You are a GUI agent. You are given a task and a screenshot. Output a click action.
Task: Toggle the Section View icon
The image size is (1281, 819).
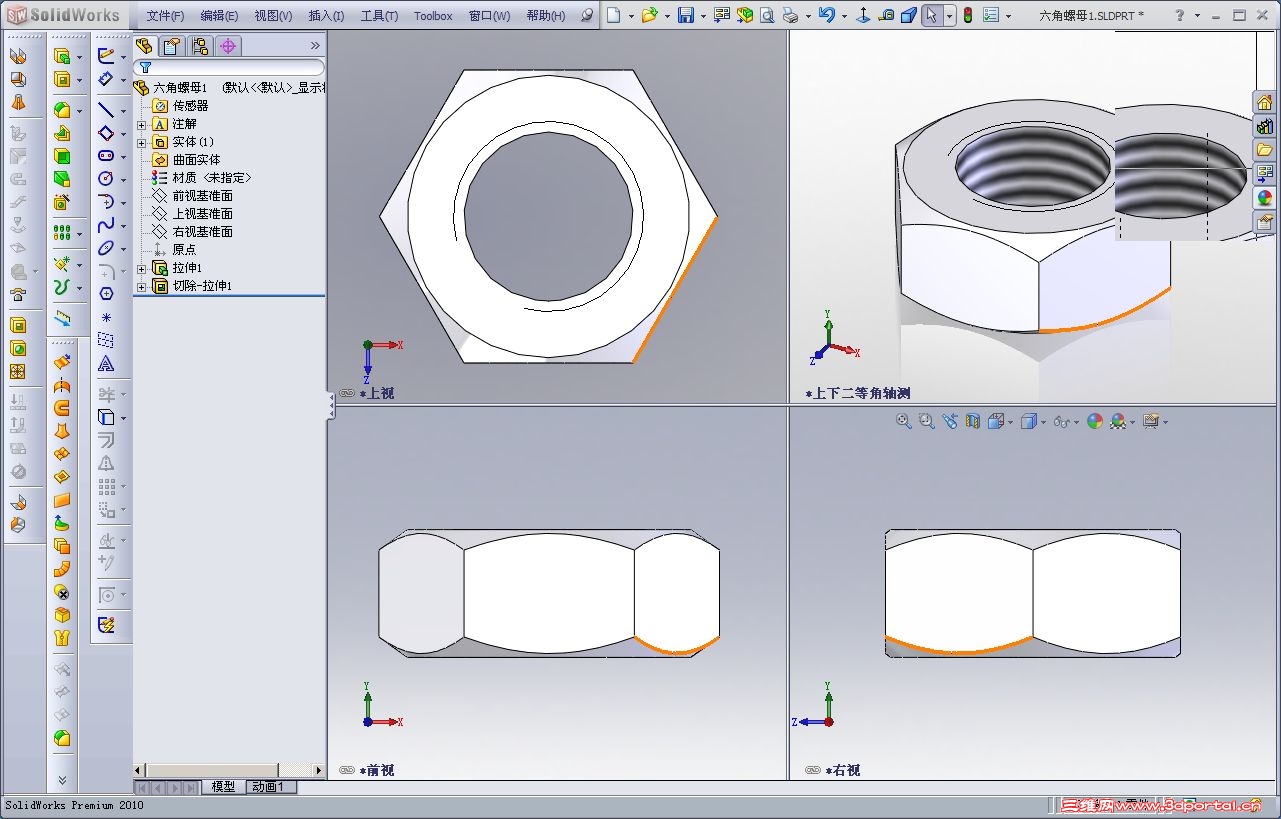[x=973, y=422]
